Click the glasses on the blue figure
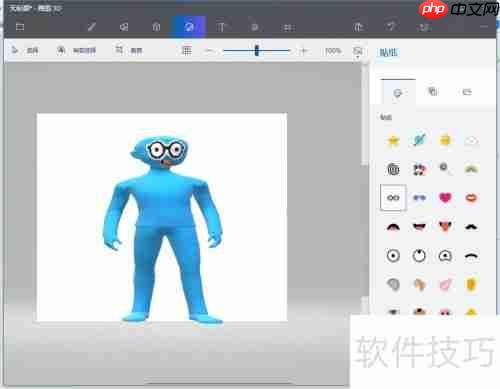The height and width of the screenshot is (389, 500). tap(165, 150)
